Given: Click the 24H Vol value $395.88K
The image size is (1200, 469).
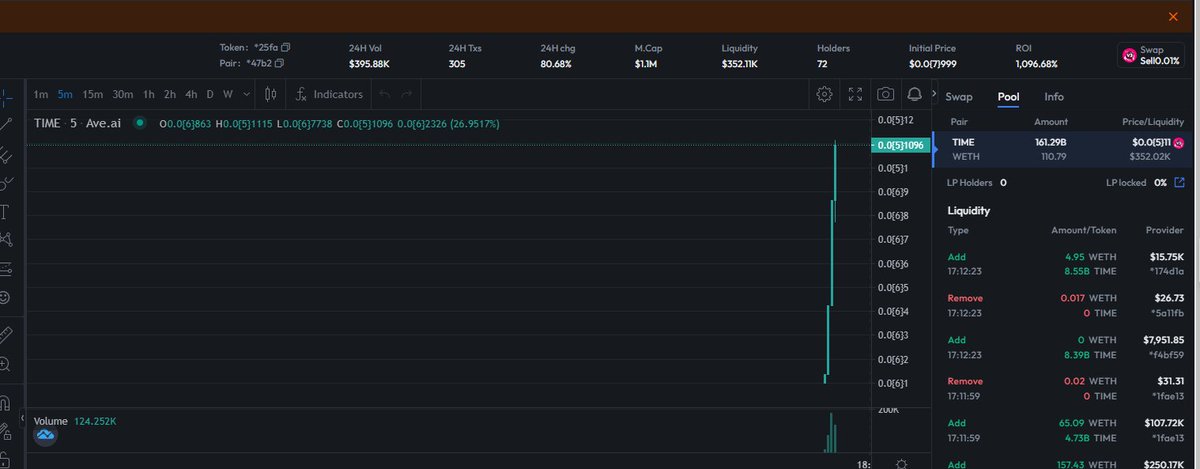Looking at the screenshot, I should (369, 64).
